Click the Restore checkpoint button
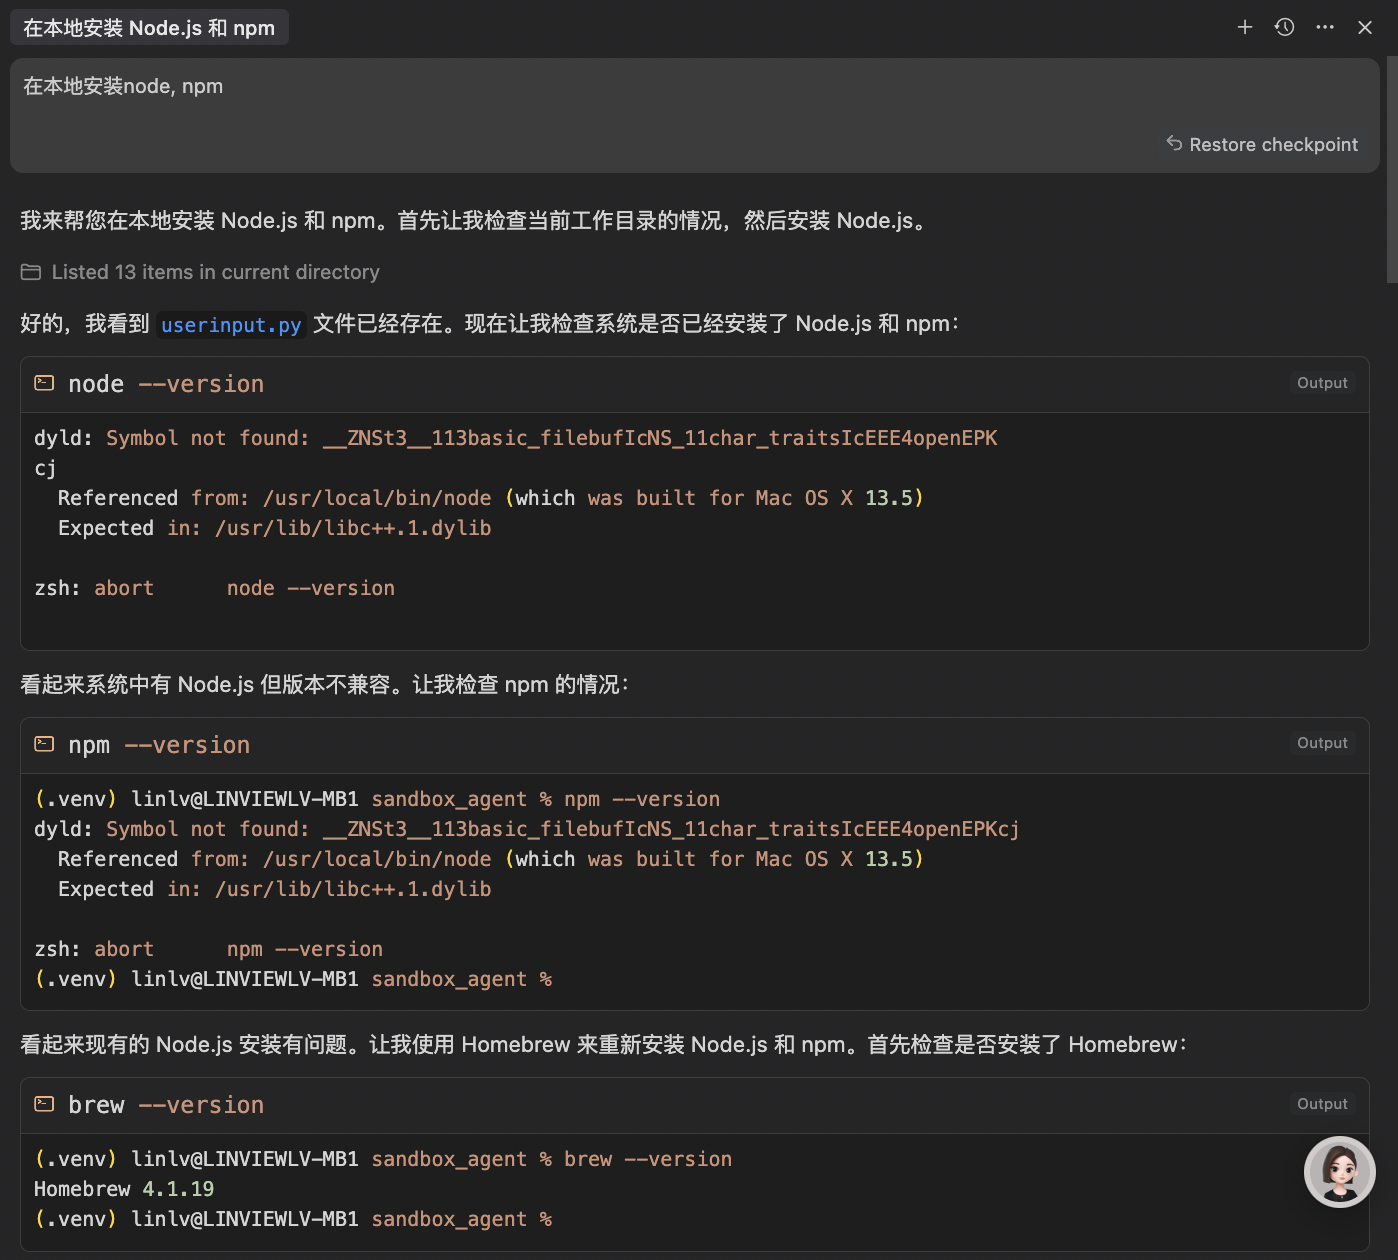1398x1260 pixels. coord(1262,144)
